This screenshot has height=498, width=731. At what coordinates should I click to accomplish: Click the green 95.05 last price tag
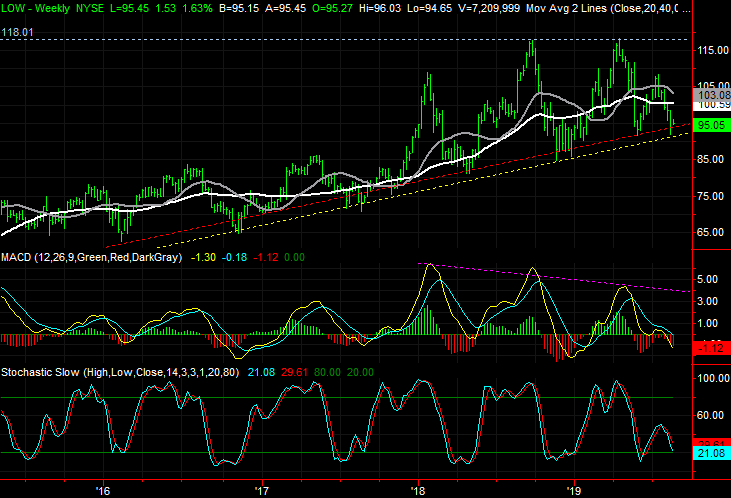pyautogui.click(x=712, y=125)
